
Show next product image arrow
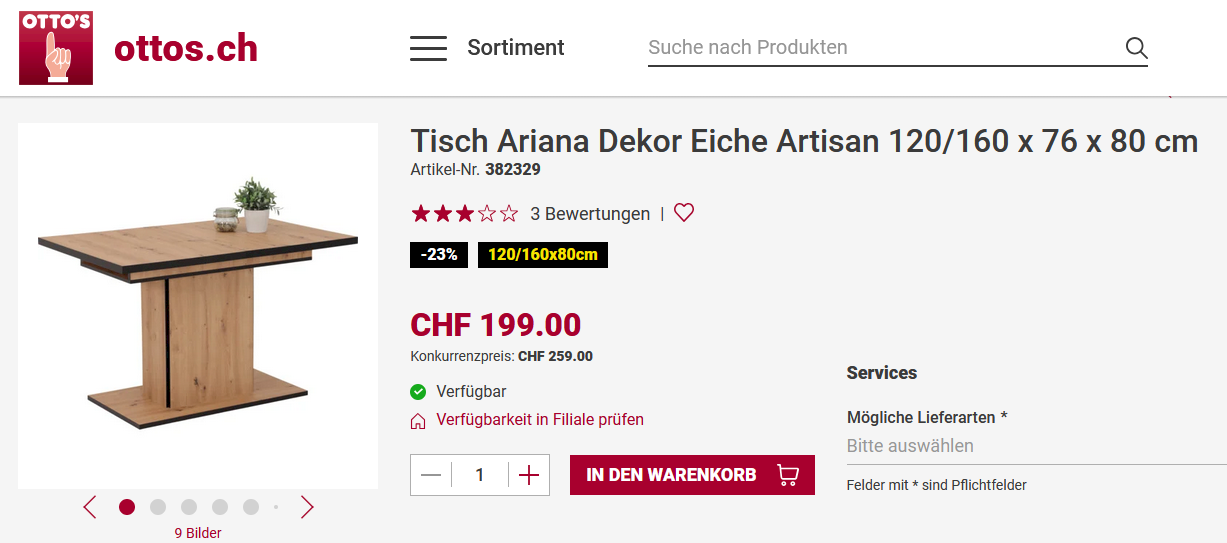(307, 507)
